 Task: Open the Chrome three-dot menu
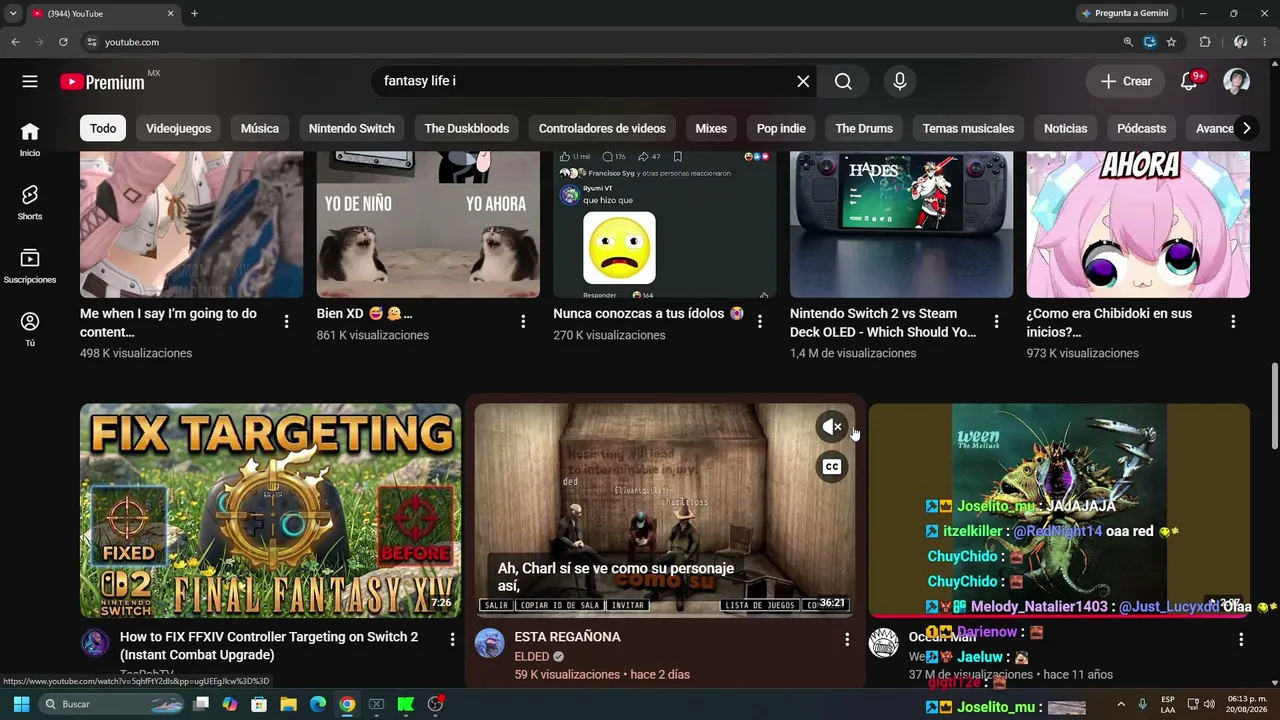(x=1265, y=42)
